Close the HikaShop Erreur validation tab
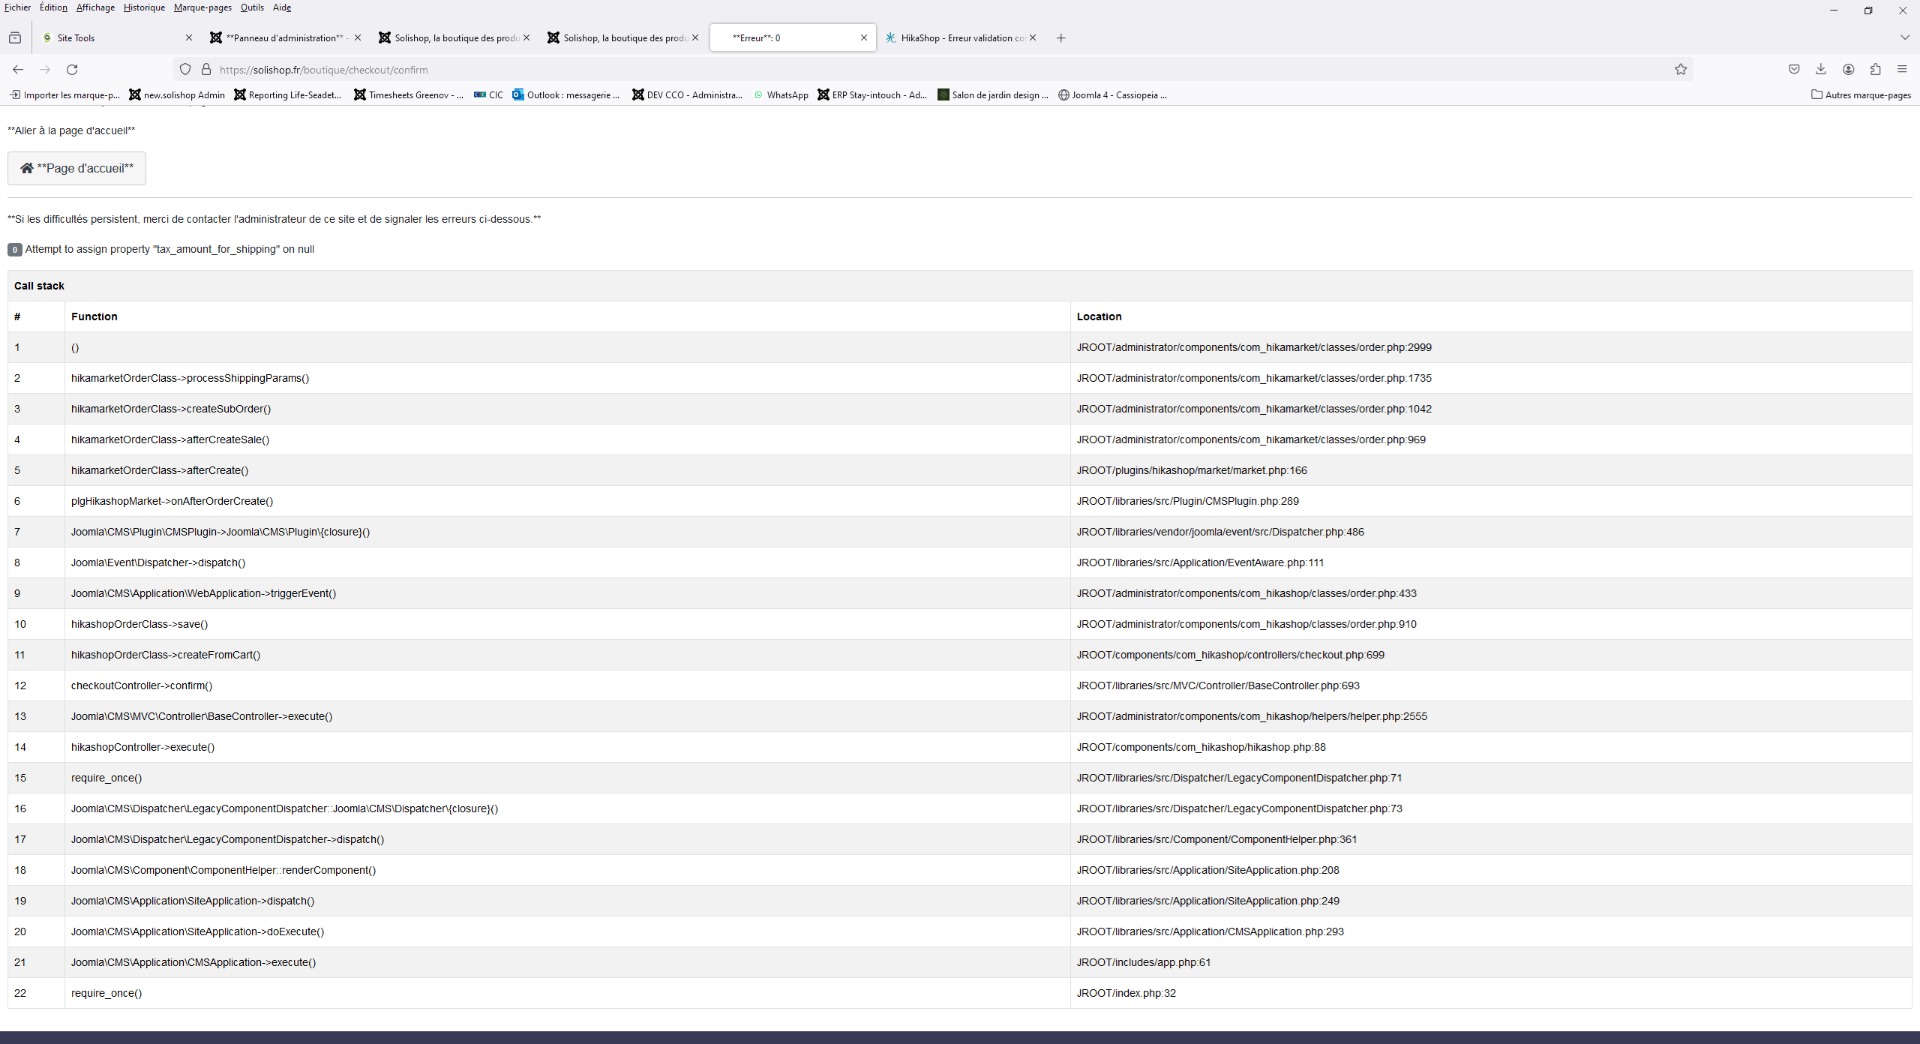Viewport: 1920px width, 1044px height. (1033, 38)
